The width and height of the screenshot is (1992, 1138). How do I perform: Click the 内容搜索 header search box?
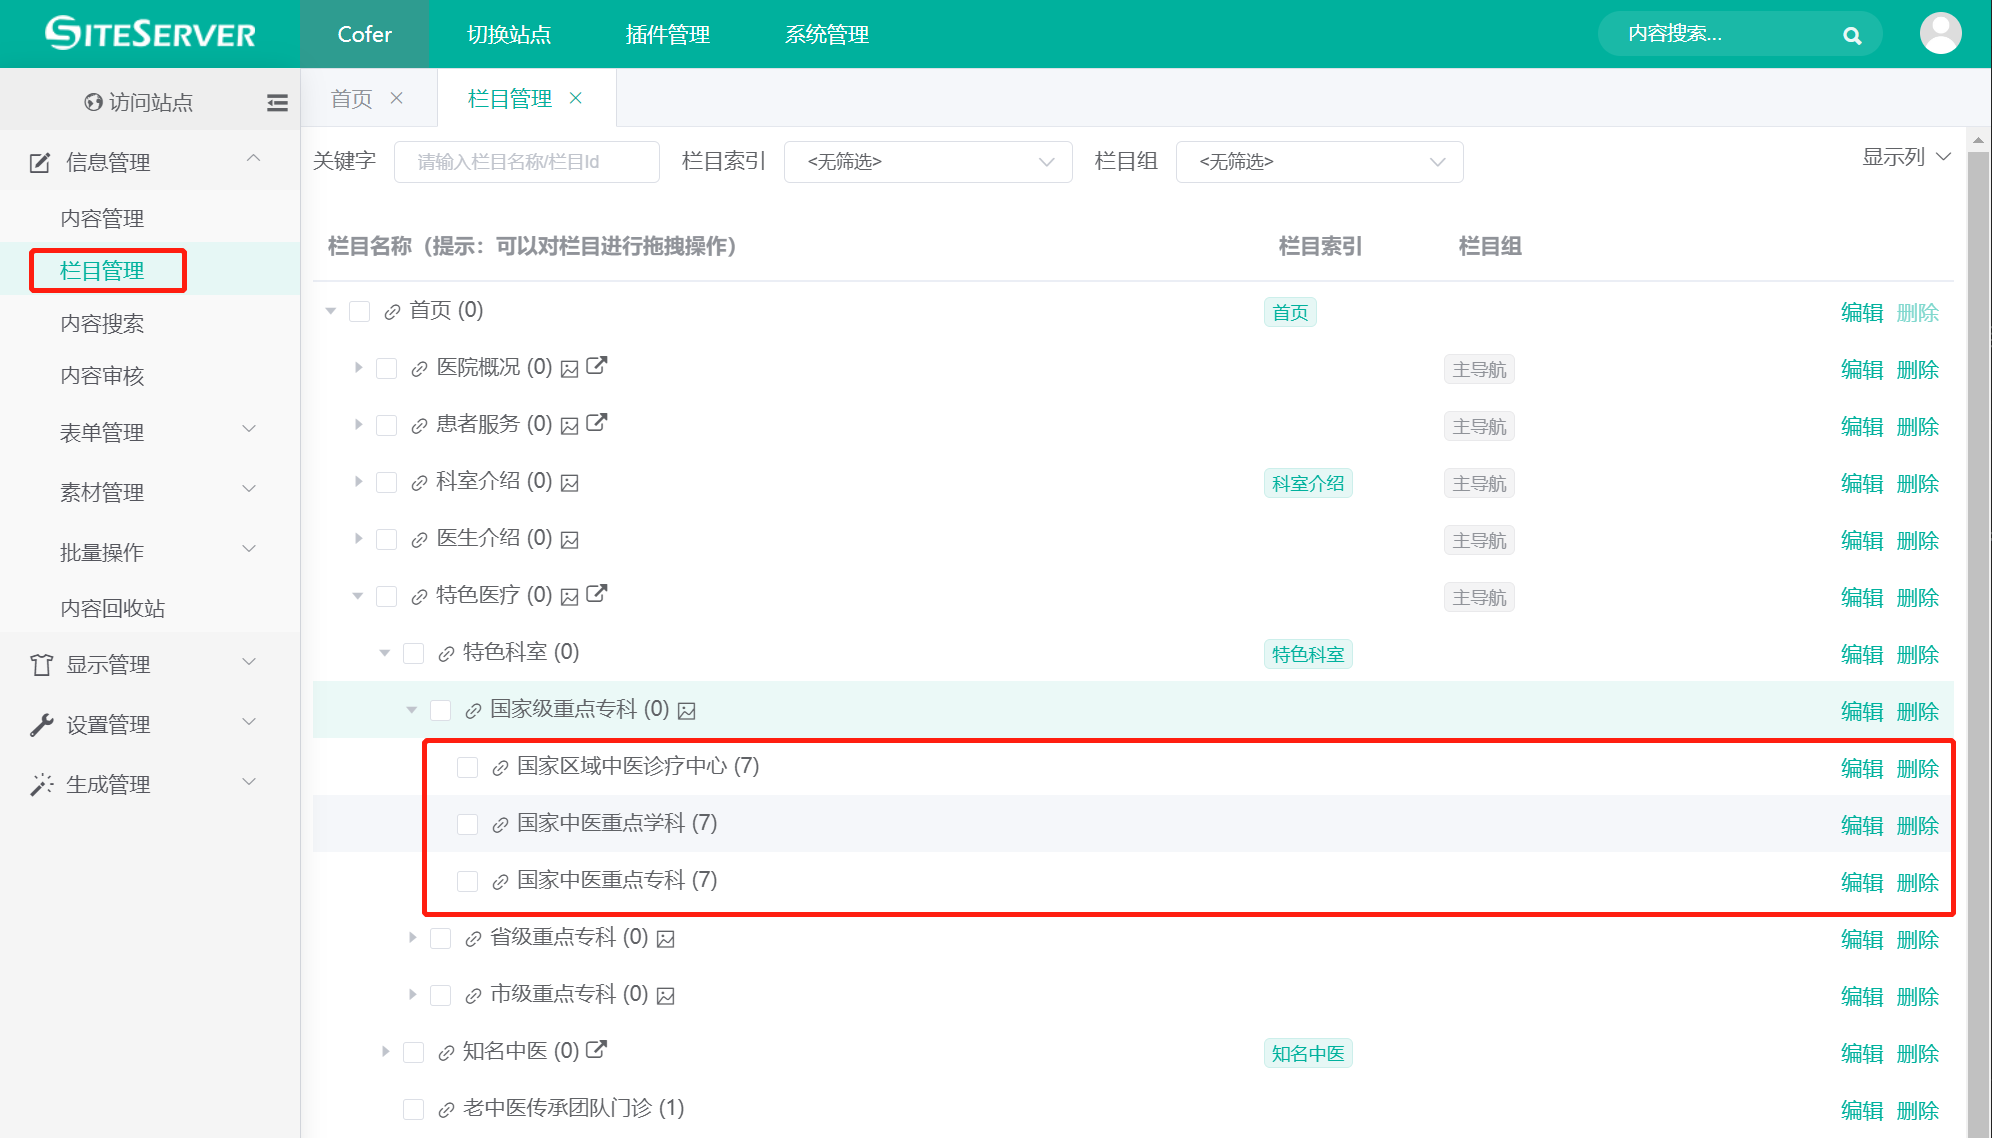(1740, 34)
